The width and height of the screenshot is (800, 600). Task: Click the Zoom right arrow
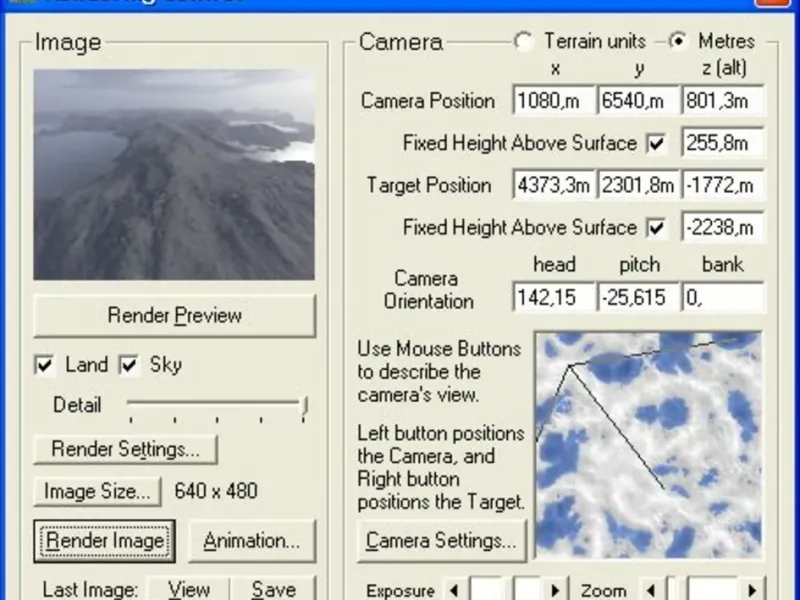[x=754, y=590]
